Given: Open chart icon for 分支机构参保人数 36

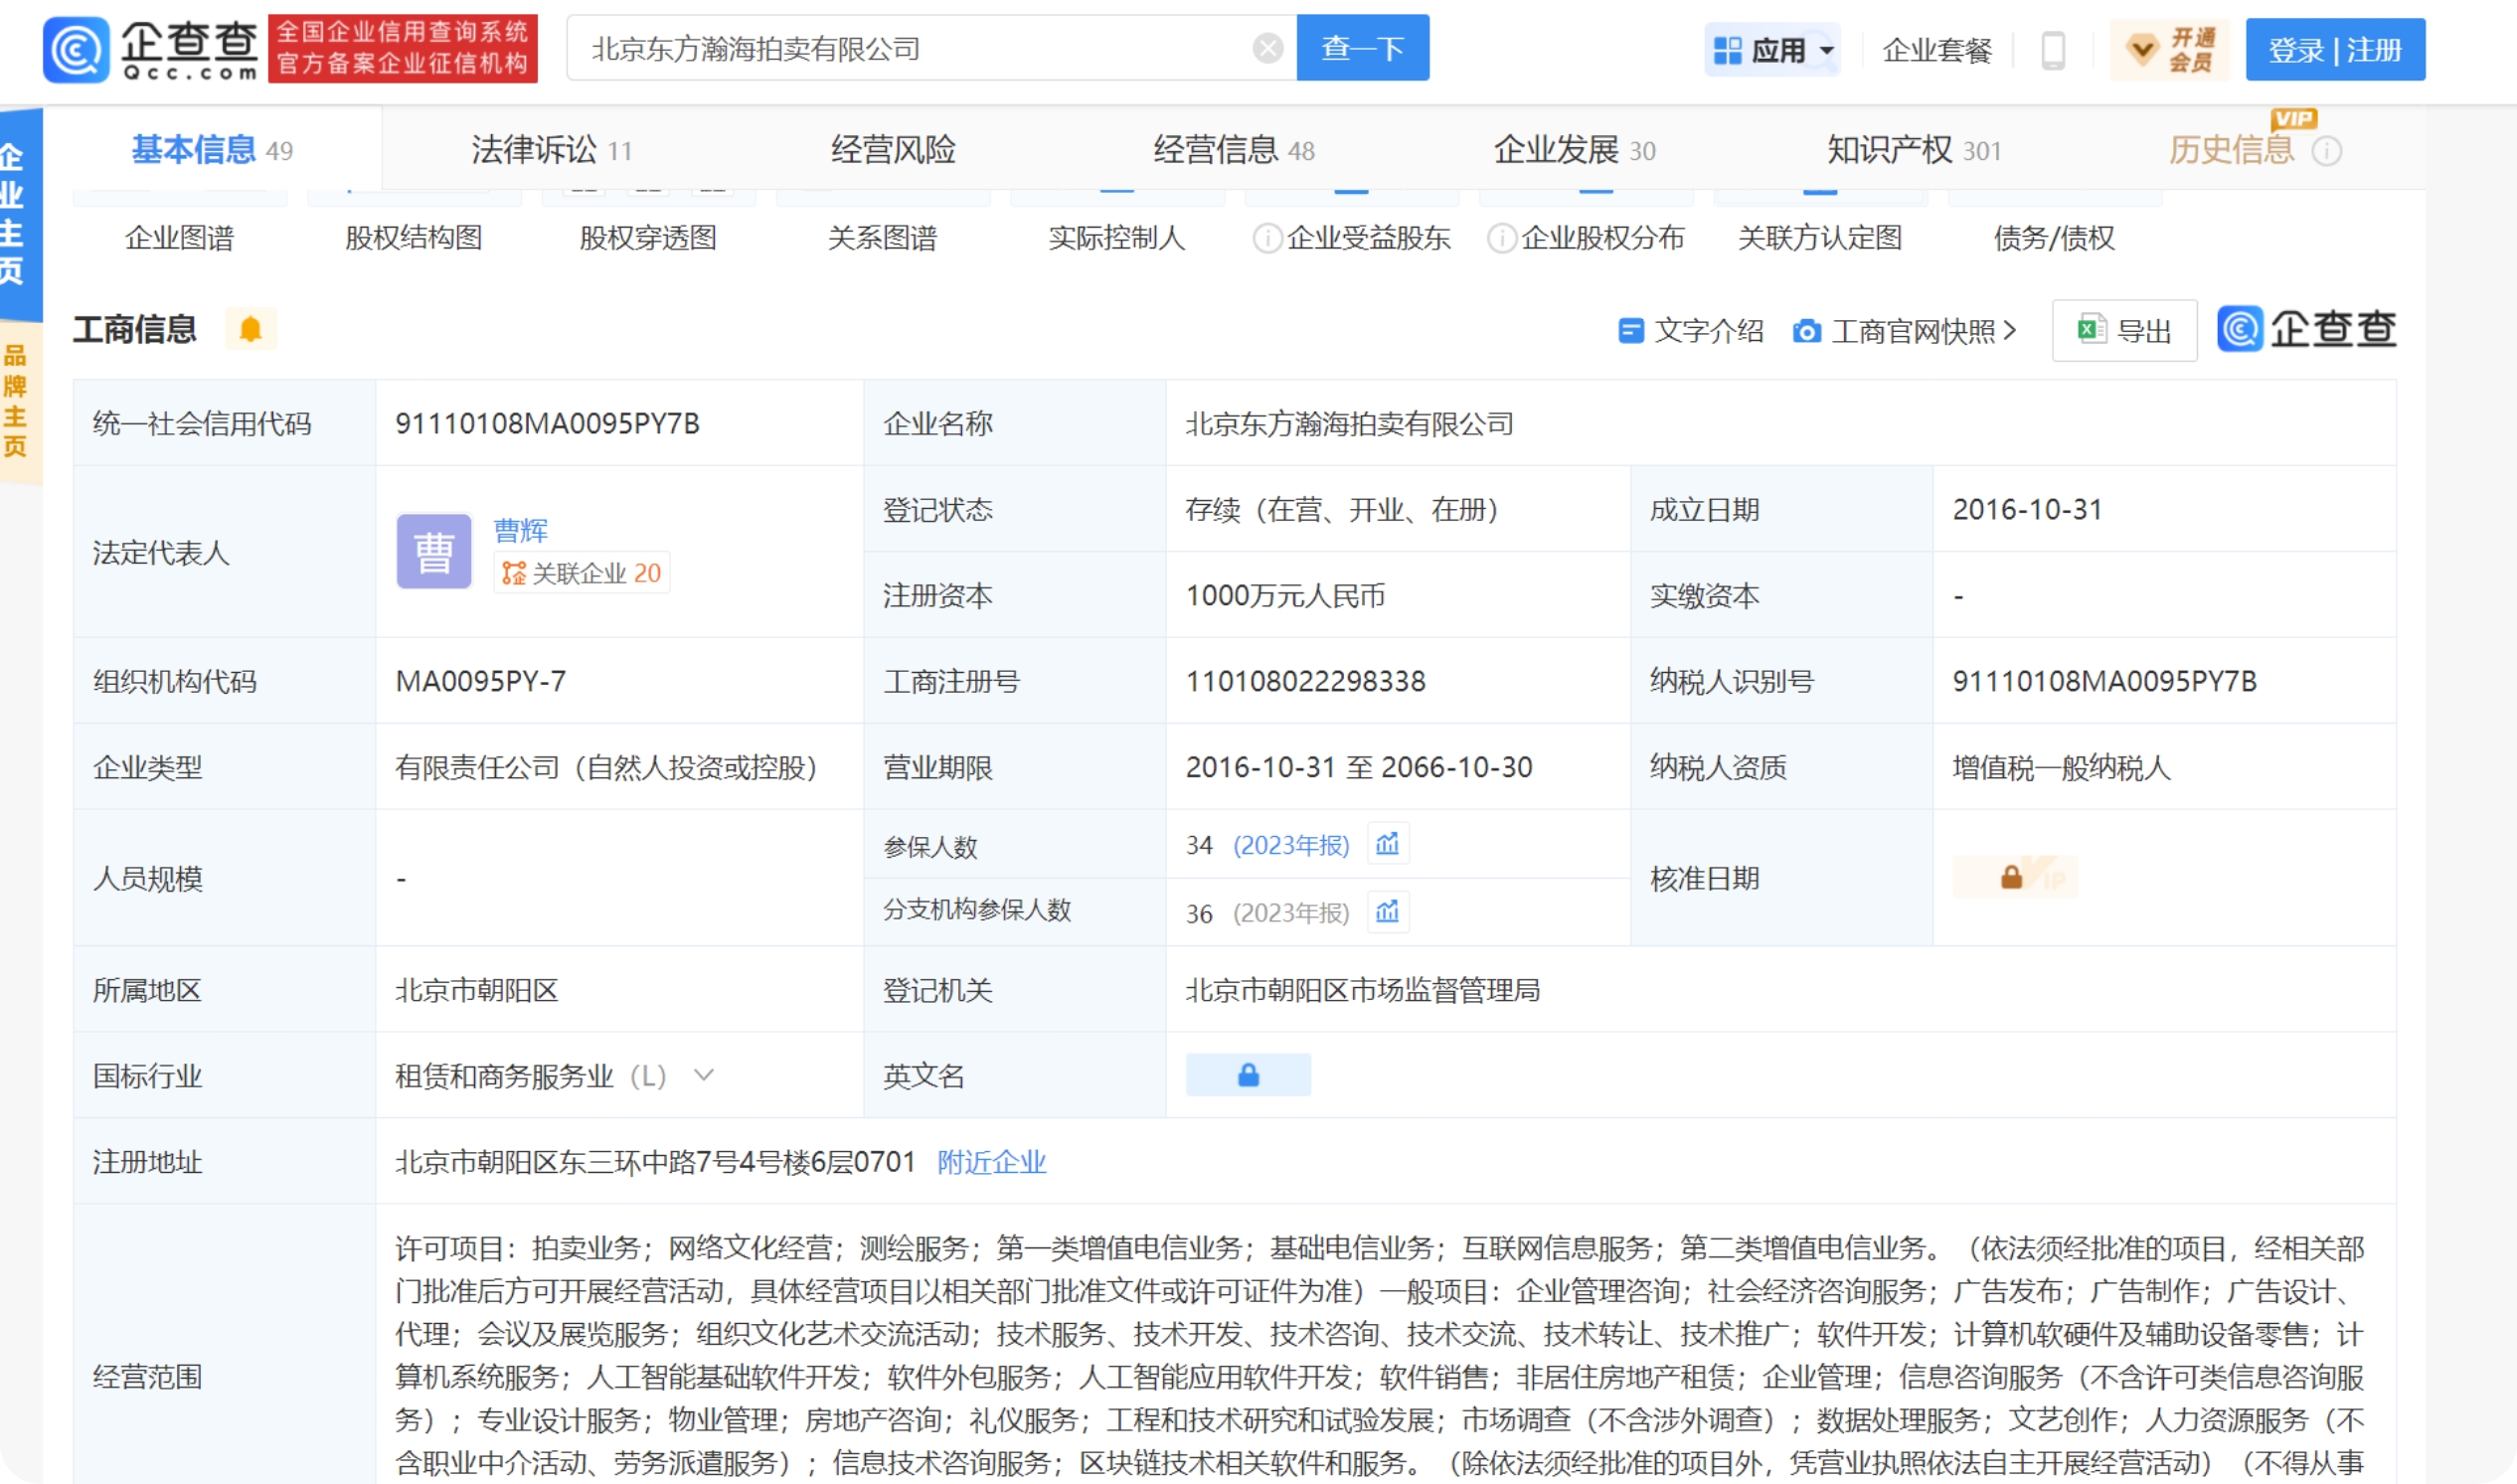Looking at the screenshot, I should click(x=1387, y=912).
